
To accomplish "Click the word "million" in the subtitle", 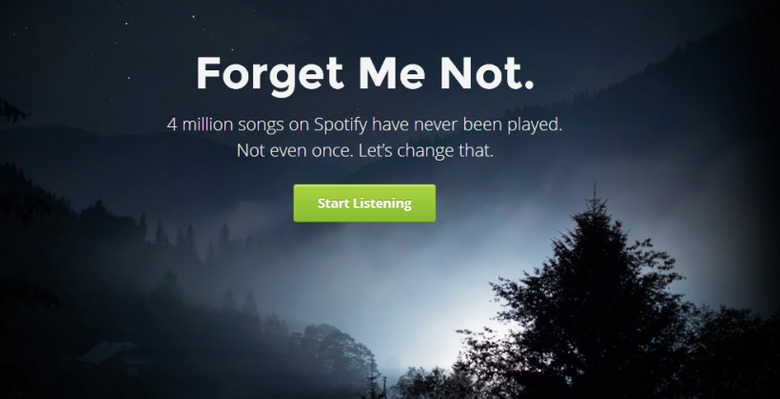I will click(207, 124).
